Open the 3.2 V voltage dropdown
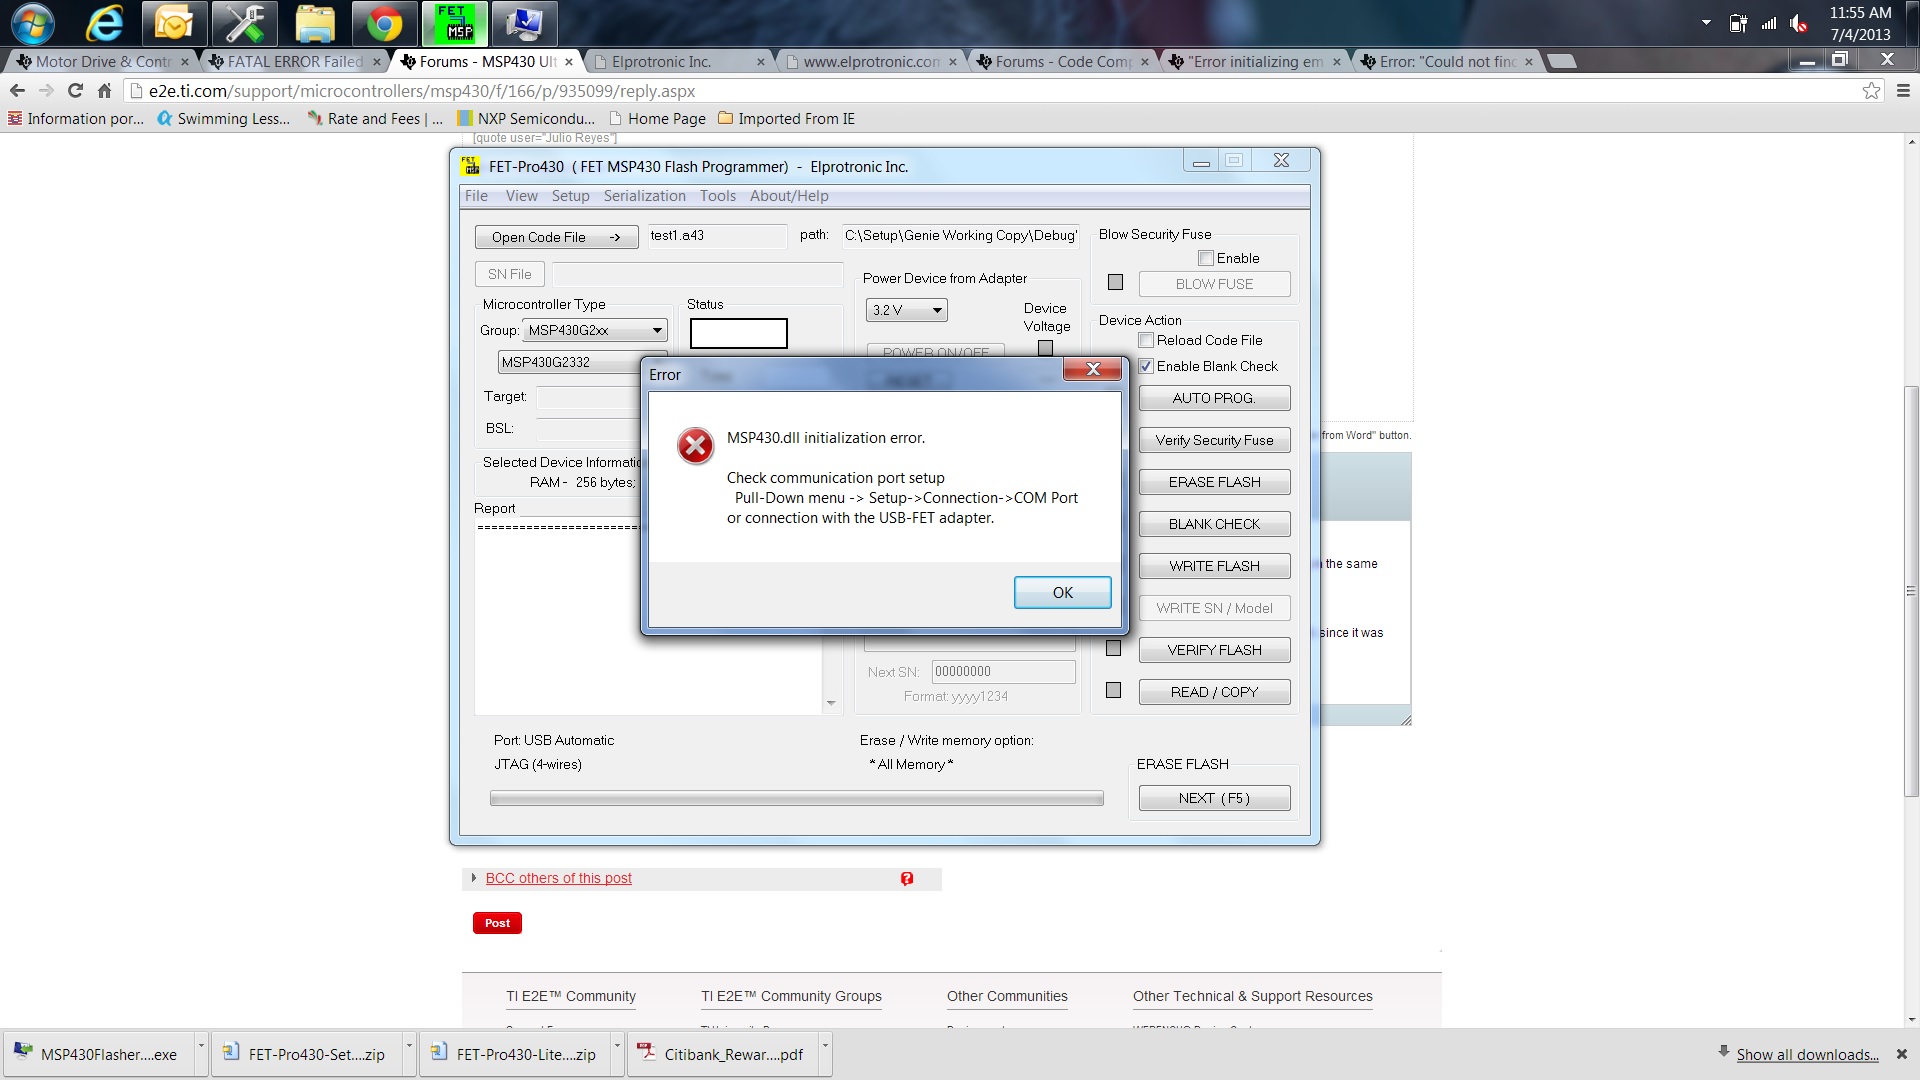This screenshot has height=1080, width=1920. click(906, 310)
